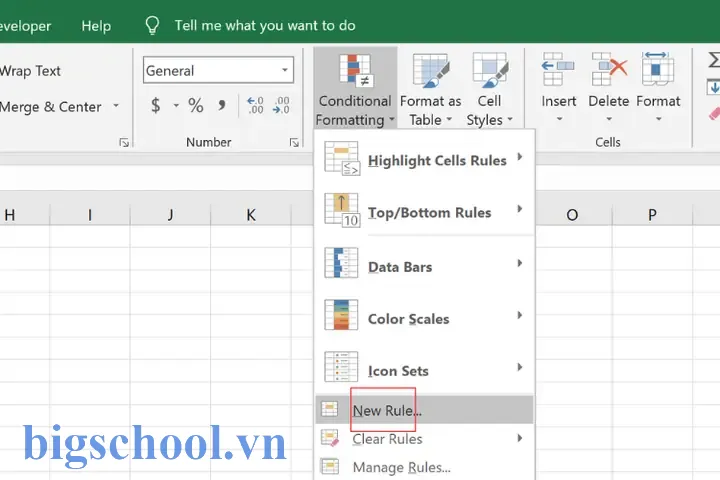Click the Tell me lightbulb icon
This screenshot has width=720, height=480.
point(152,25)
